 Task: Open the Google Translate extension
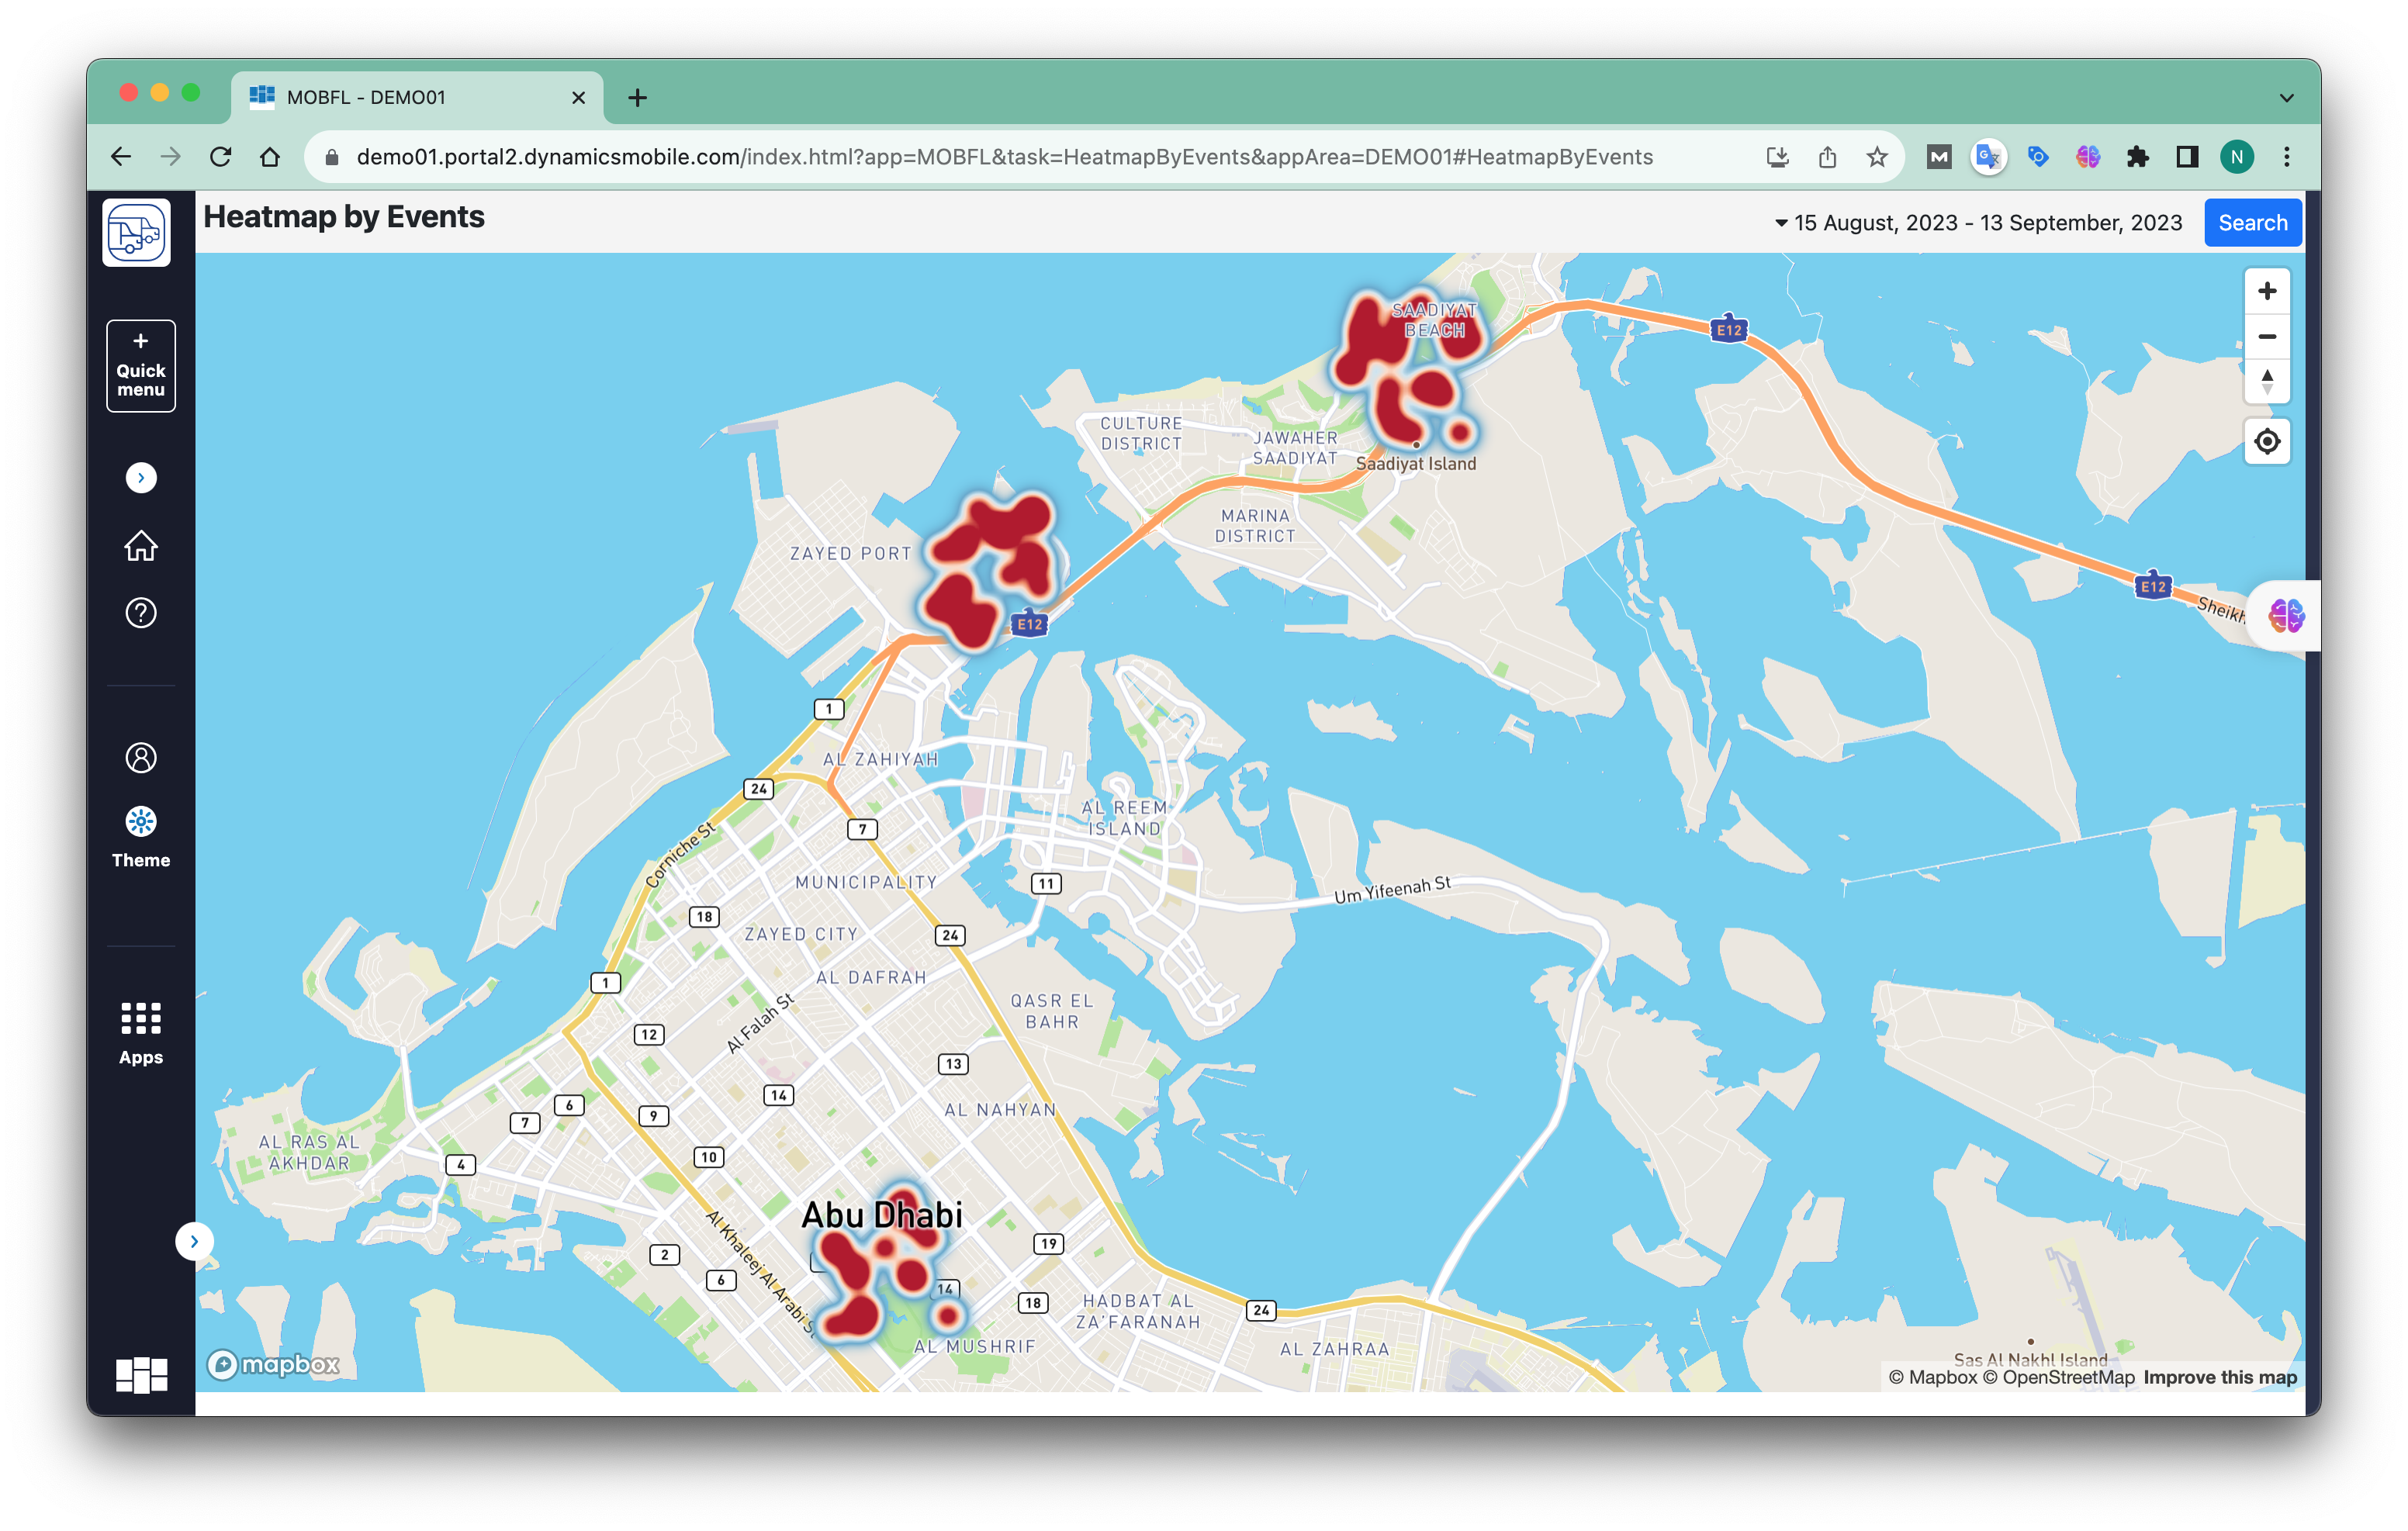(1988, 157)
